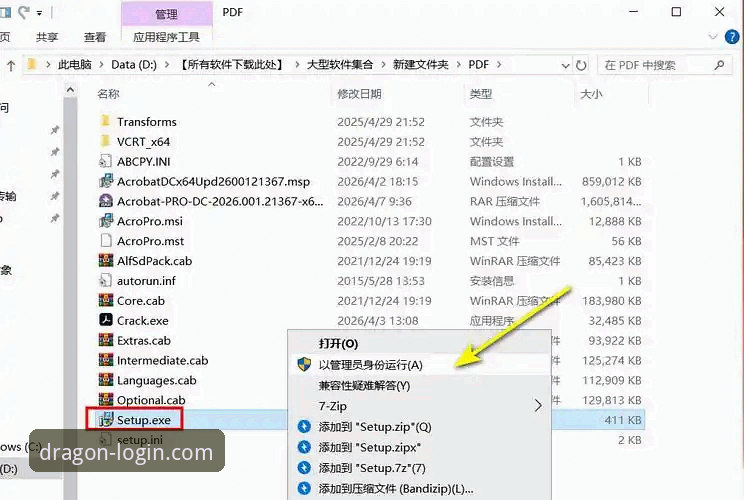The width and height of the screenshot is (744, 500).
Task: Expand breadcrumb arrow after PDF
Action: click(499, 65)
